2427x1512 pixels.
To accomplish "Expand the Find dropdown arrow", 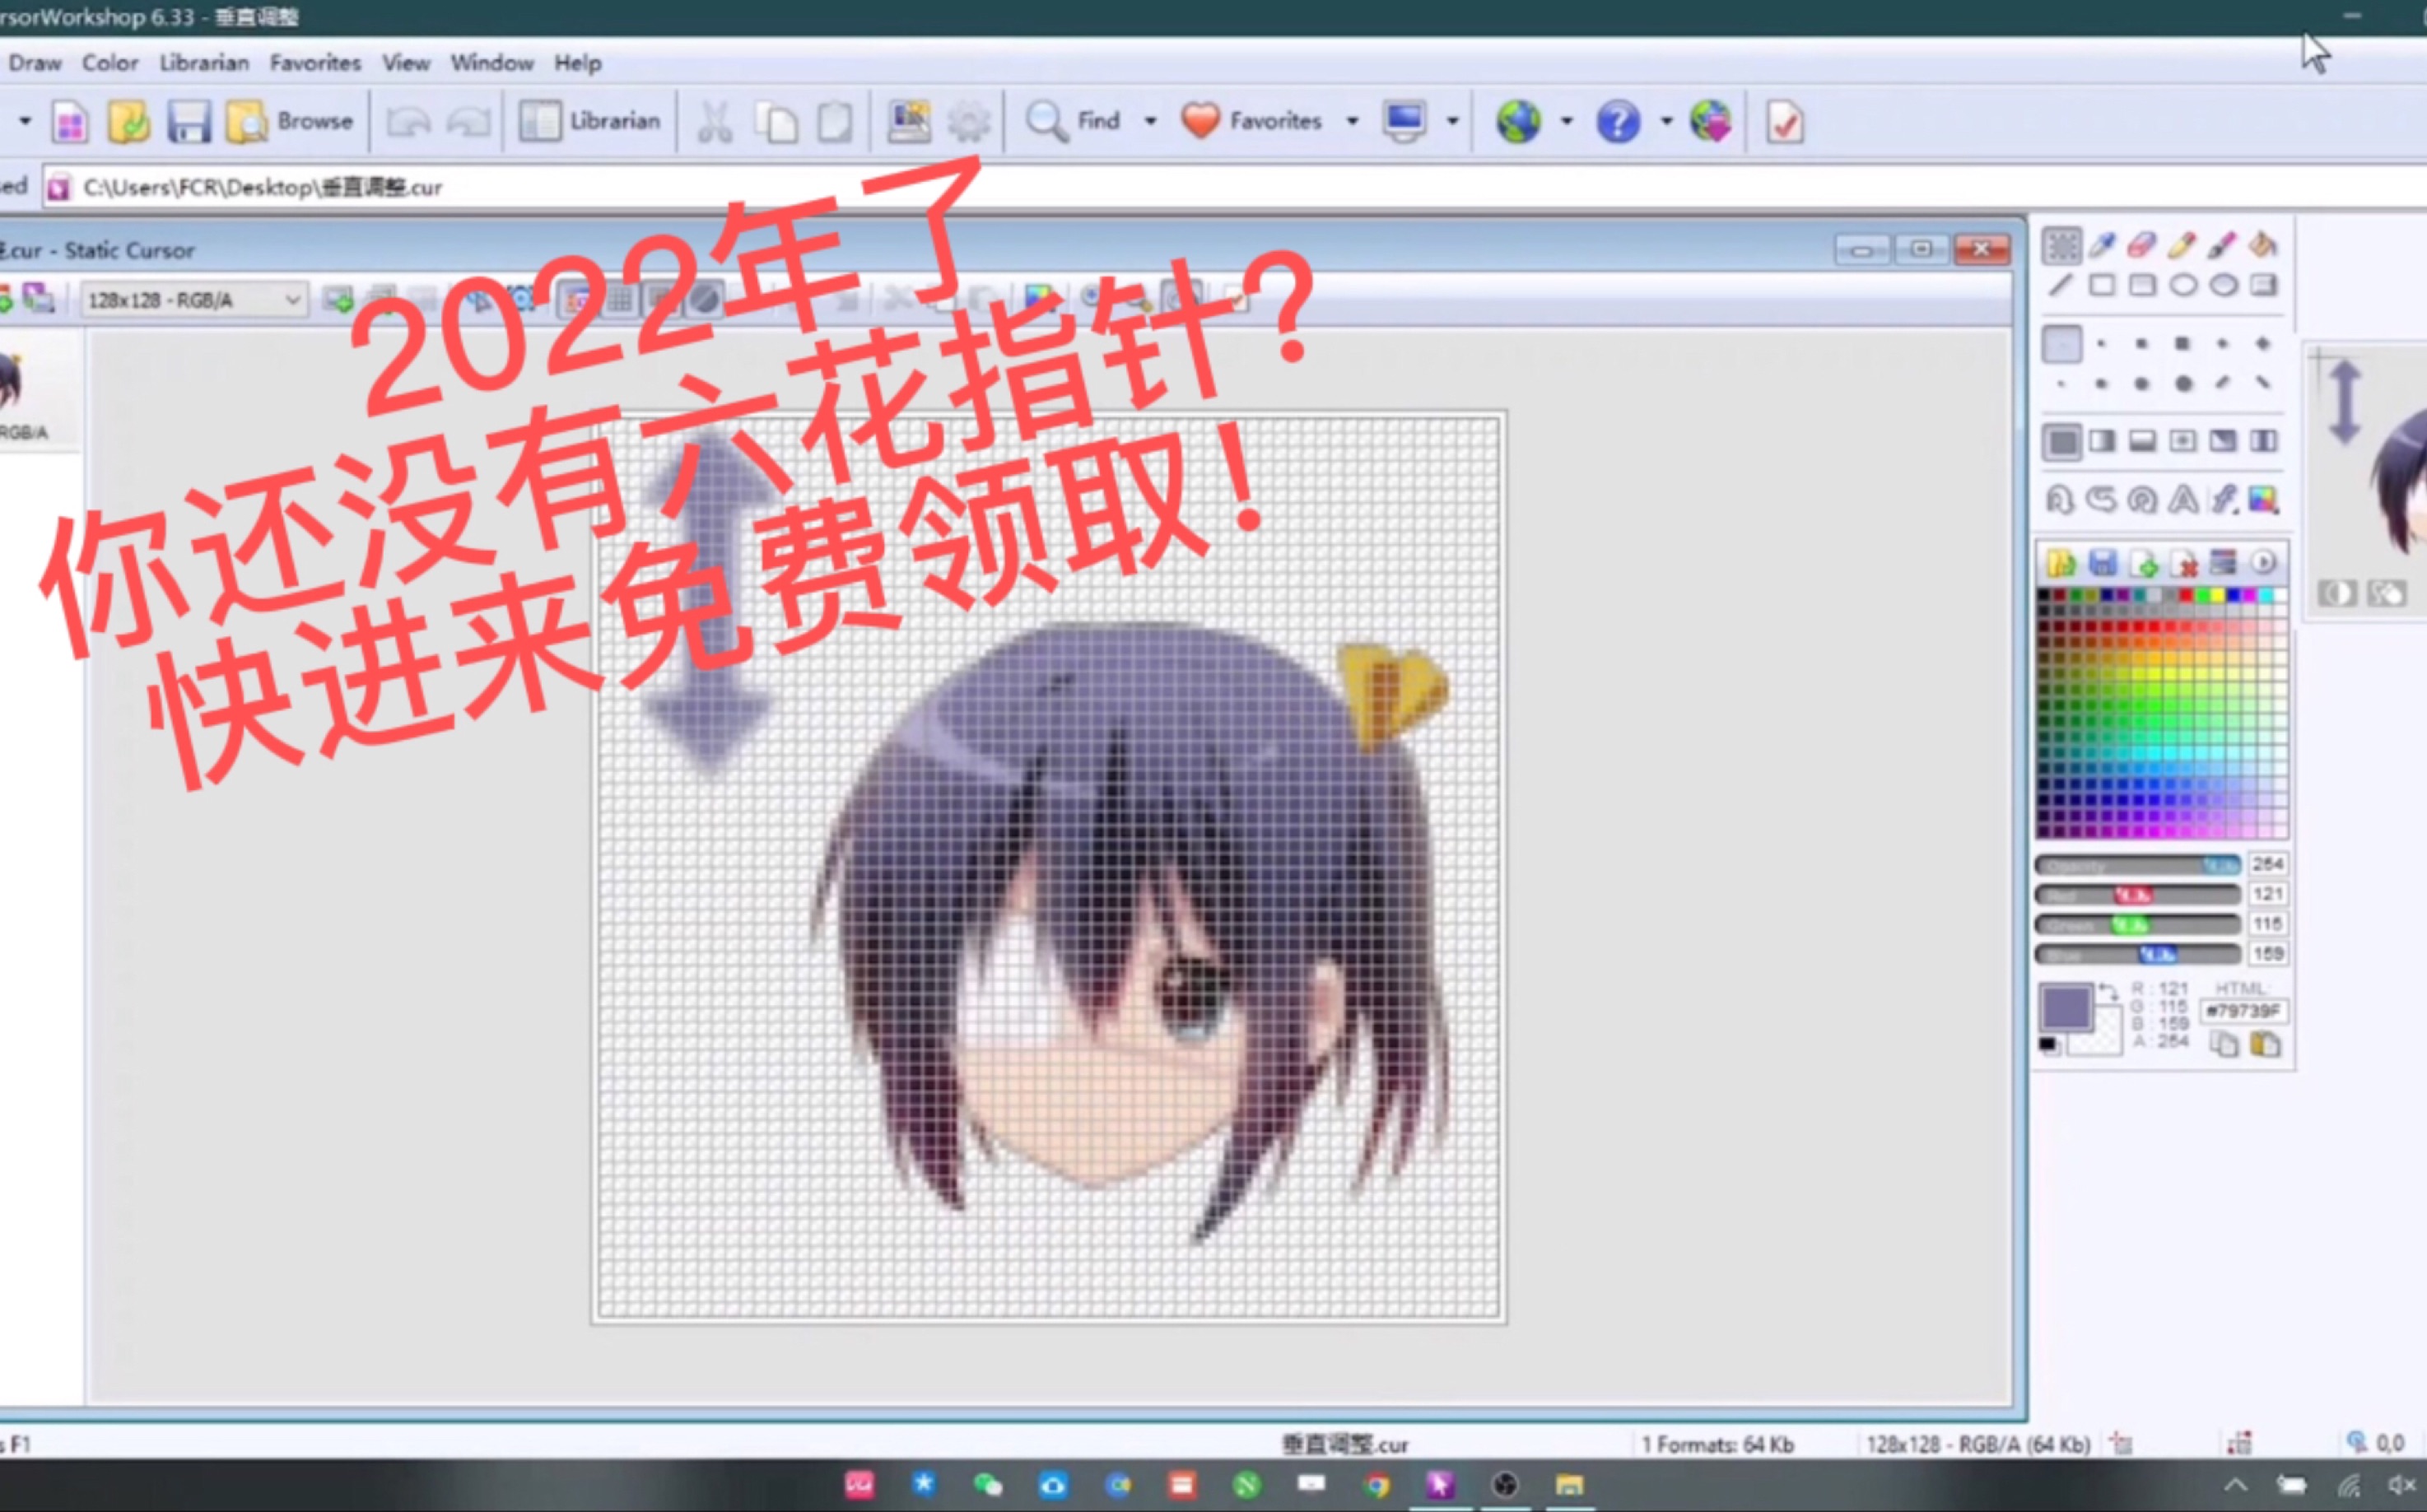I will pyautogui.click(x=1150, y=122).
